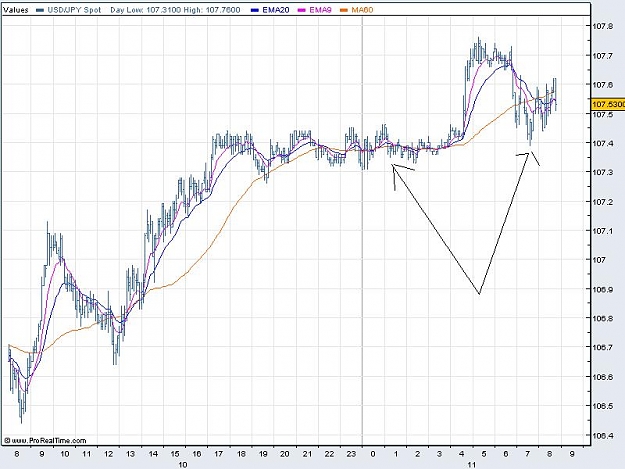Click hour 5 on the time axis
Viewport: 625px width, 469px height.
point(484,454)
